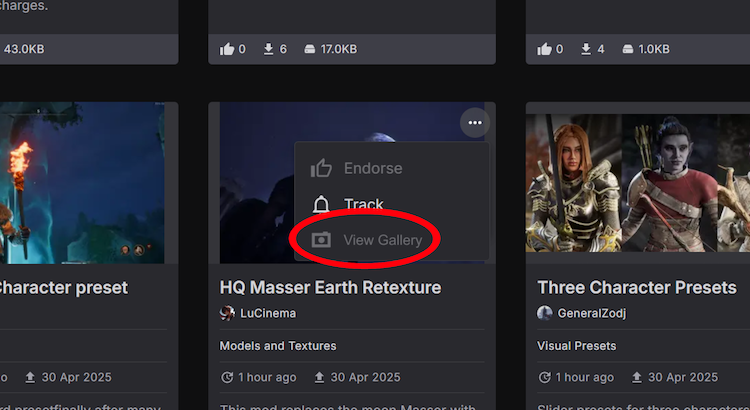750x410 pixels.
Task: Click the 43.0KB file size text
Action: pos(24,49)
